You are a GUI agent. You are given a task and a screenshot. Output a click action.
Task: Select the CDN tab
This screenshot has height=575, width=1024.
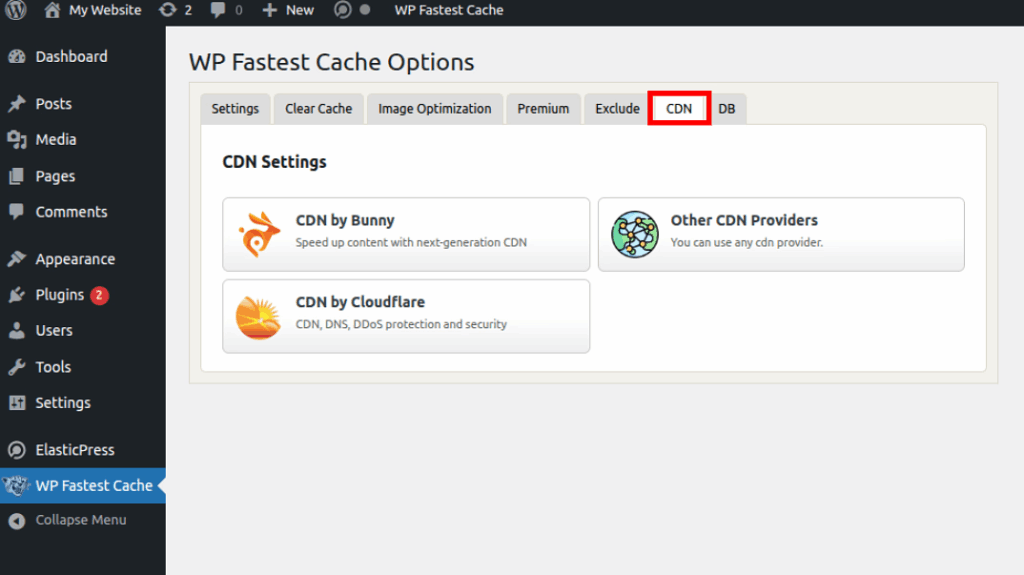coord(679,108)
